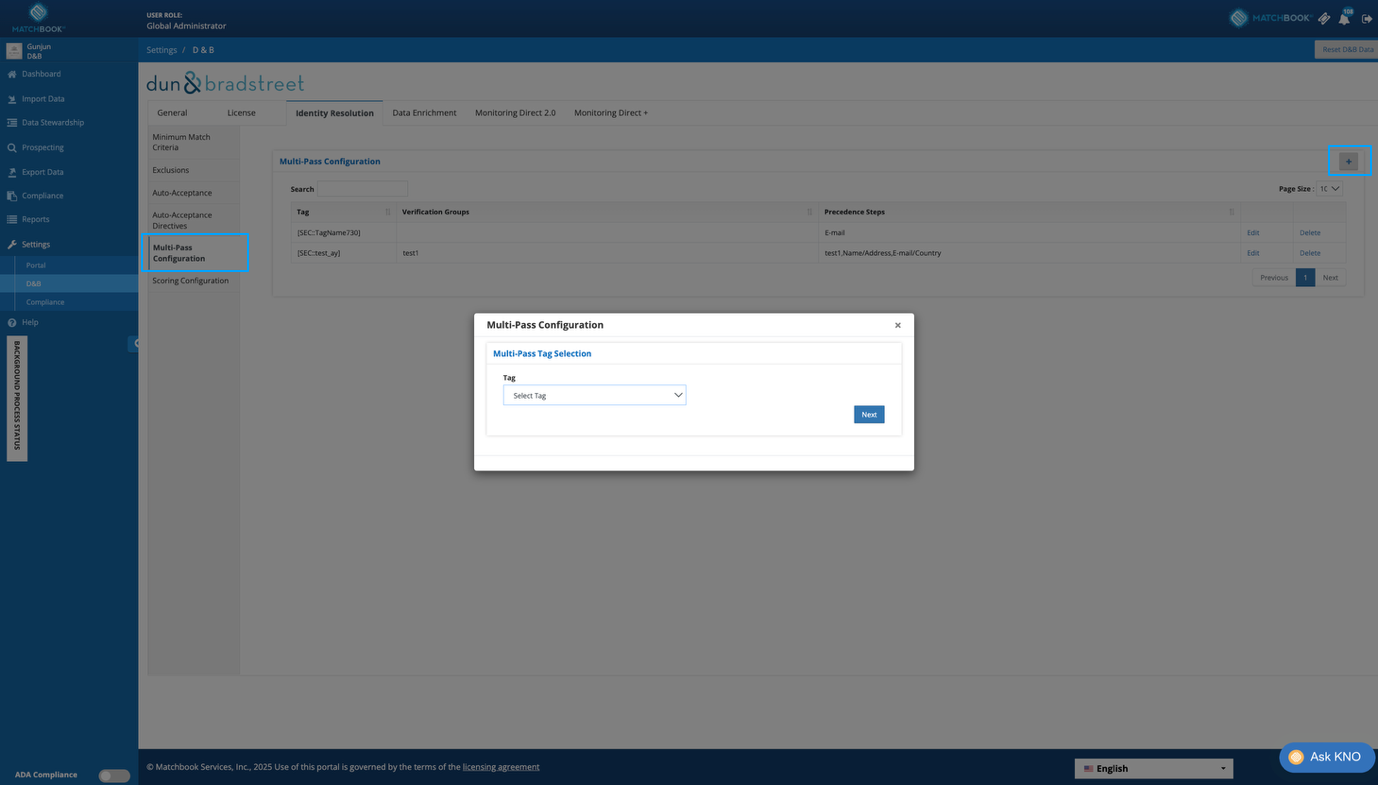Switch to the Data Enrichment tab
This screenshot has height=785, width=1378.
pos(424,113)
